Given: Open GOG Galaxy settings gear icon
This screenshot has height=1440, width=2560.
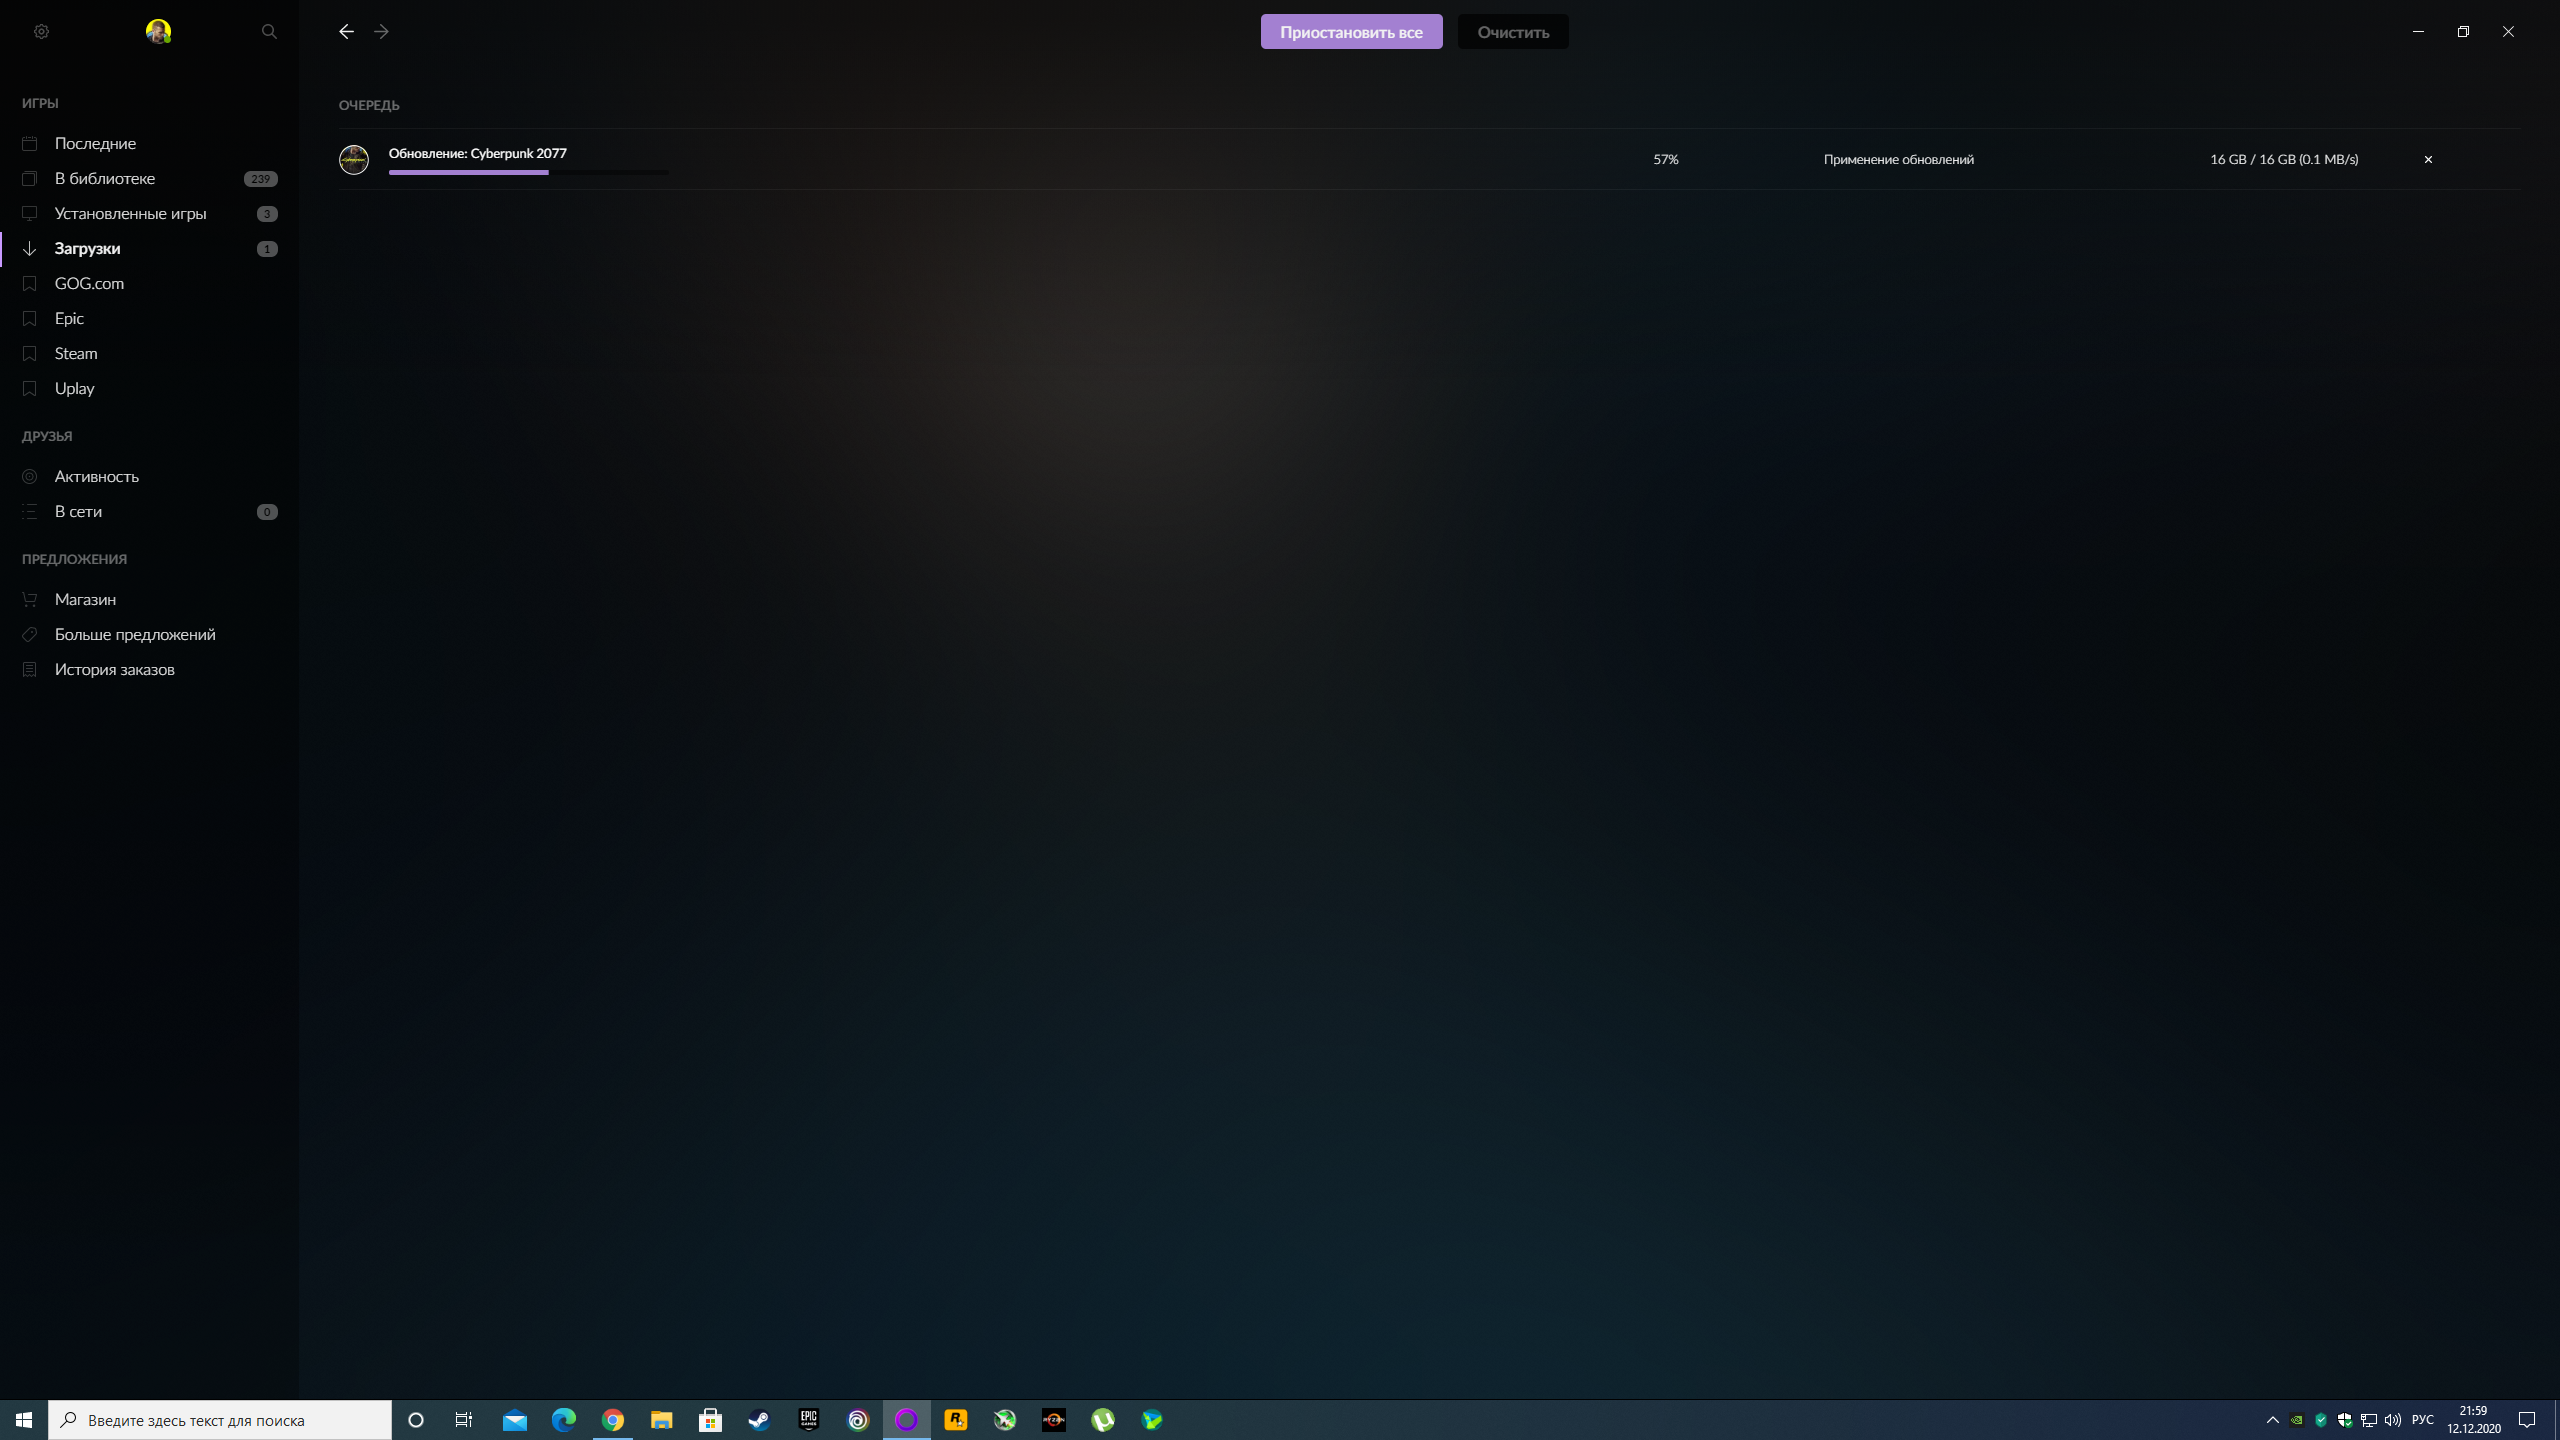Looking at the screenshot, I should tap(41, 32).
